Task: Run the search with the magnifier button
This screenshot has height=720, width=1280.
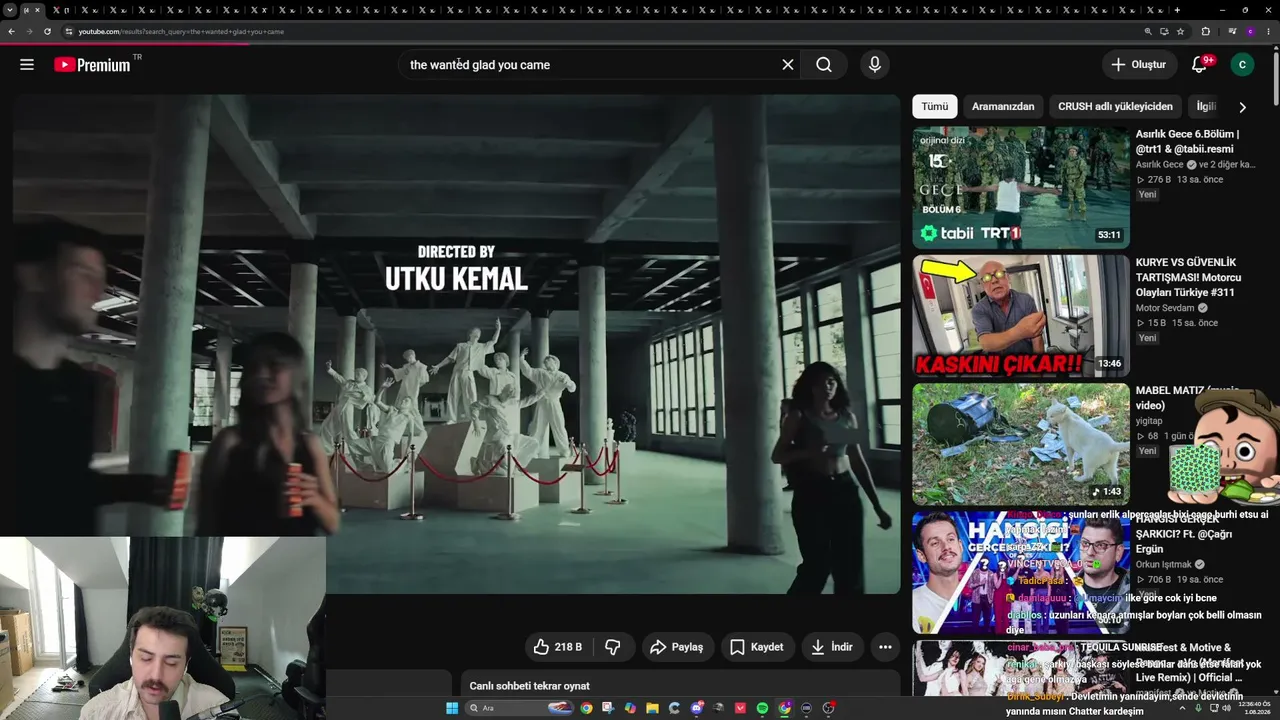Action: (x=824, y=65)
